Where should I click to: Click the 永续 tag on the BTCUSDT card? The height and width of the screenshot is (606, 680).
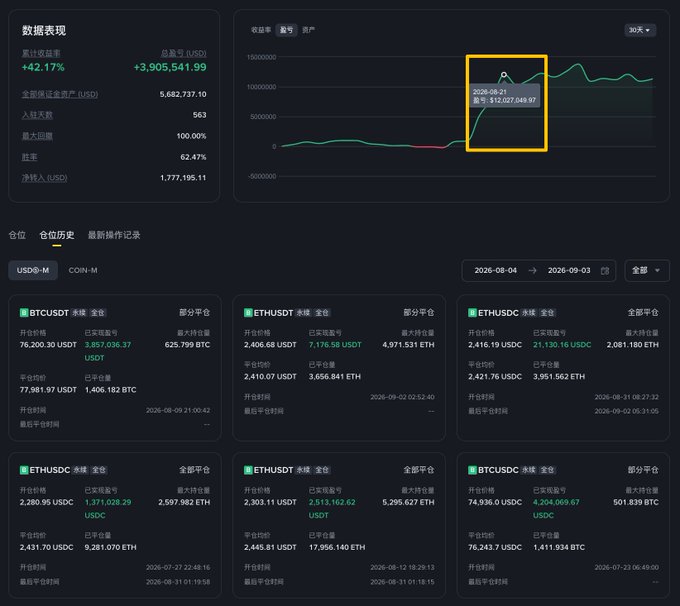(79, 313)
